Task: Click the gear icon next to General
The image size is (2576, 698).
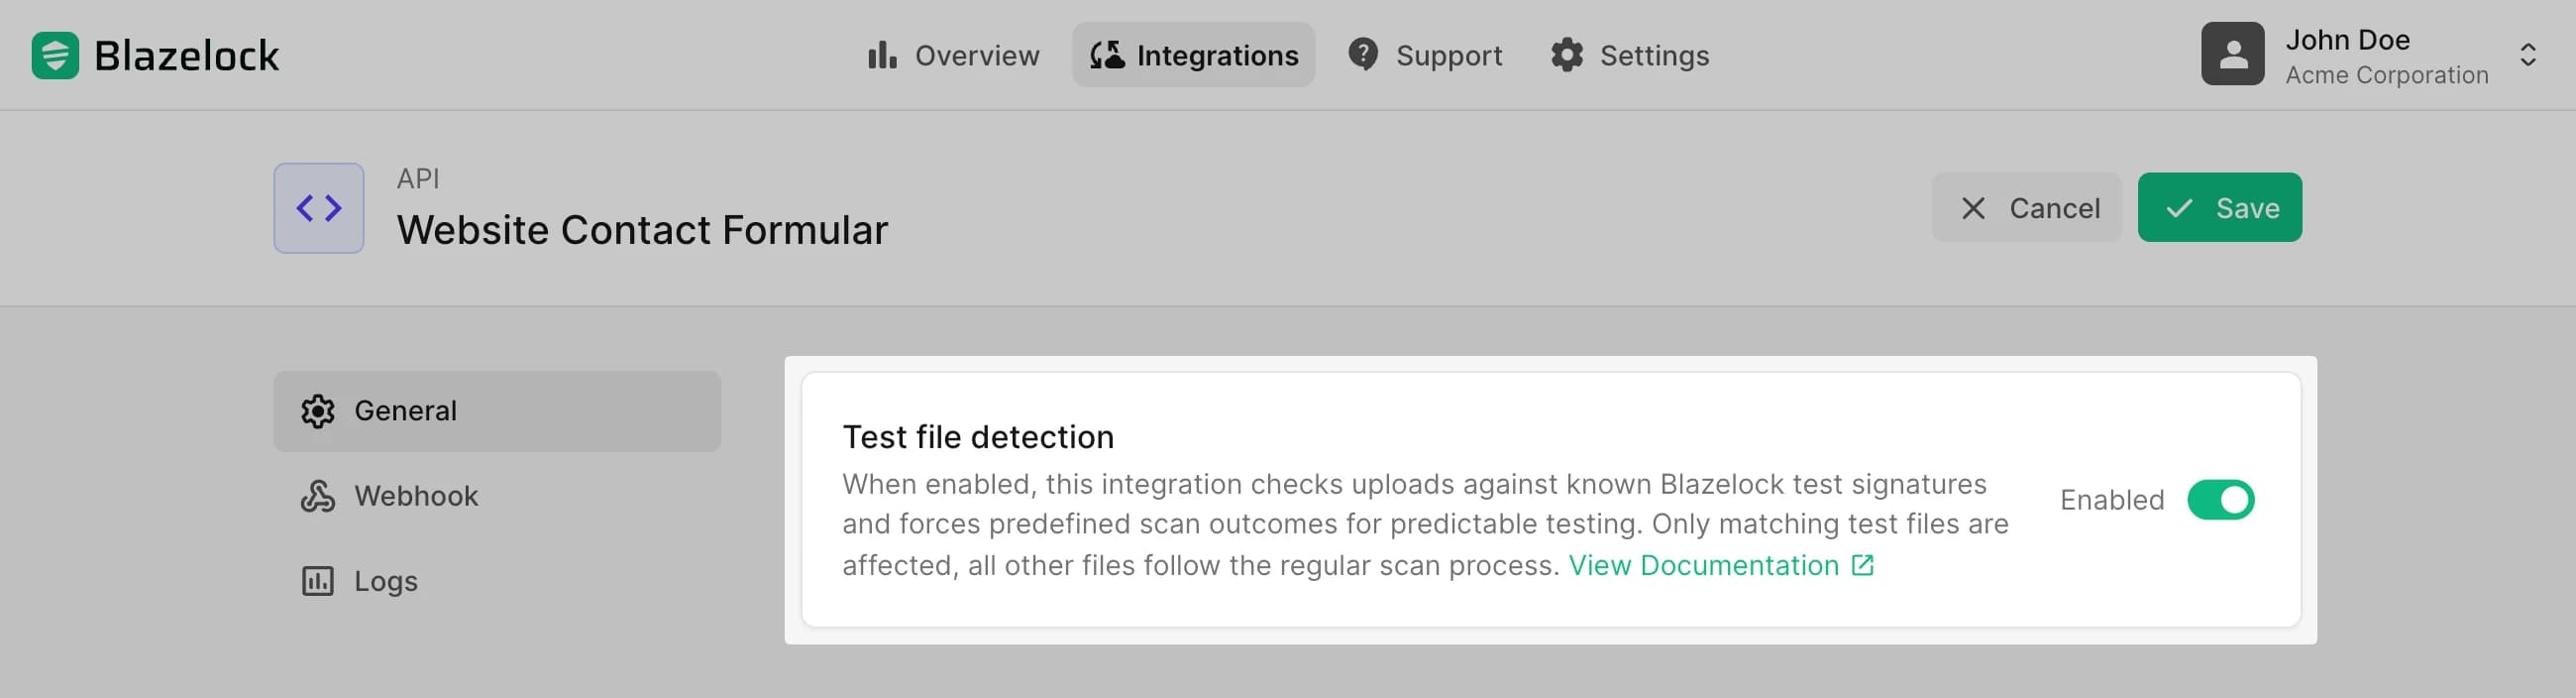Action: (317, 410)
